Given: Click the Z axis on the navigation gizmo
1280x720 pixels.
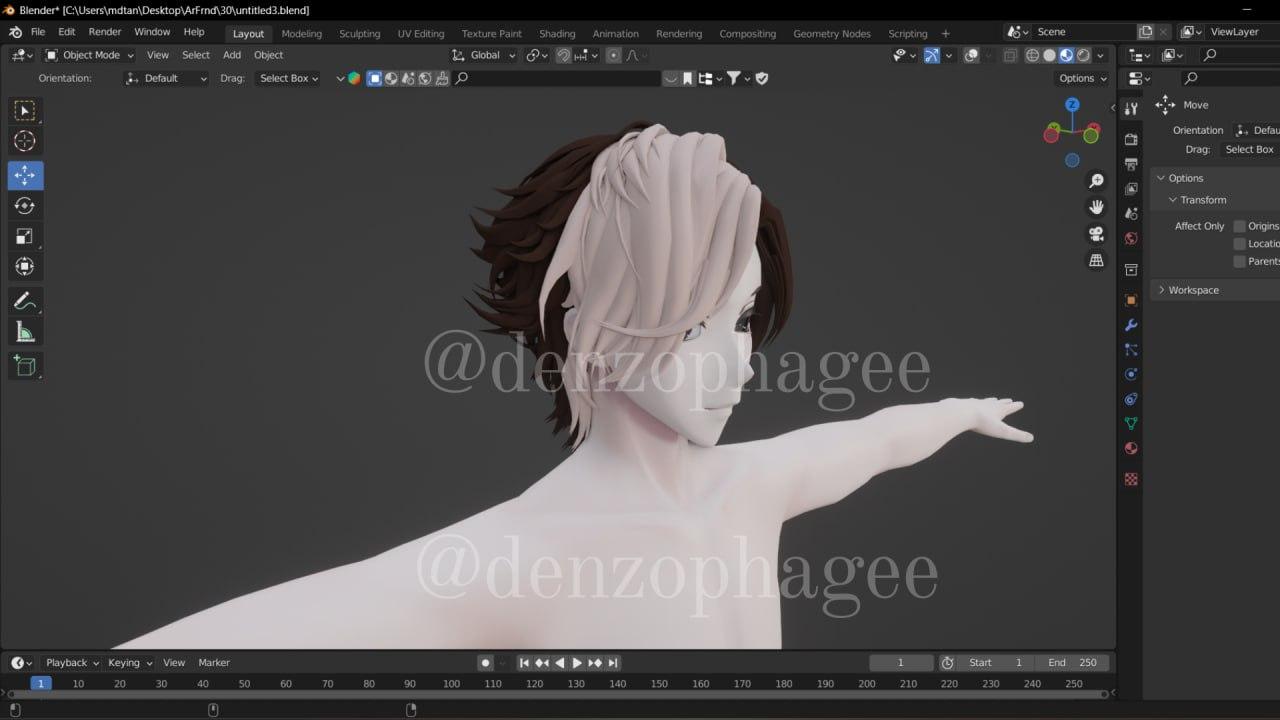Looking at the screenshot, I should pos(1072,104).
